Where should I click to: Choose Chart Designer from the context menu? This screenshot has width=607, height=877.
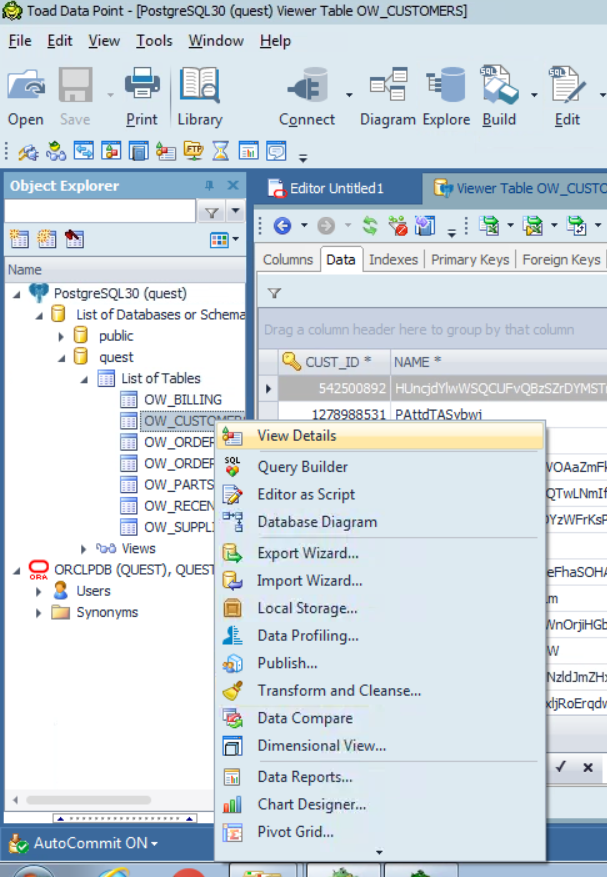(380, 804)
